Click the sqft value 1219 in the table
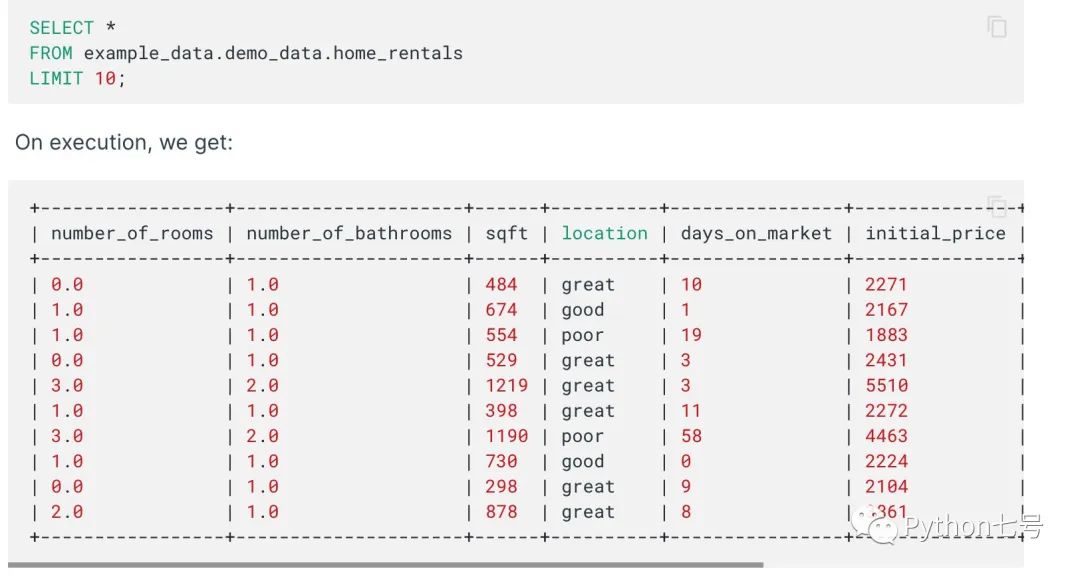The width and height of the screenshot is (1080, 577). [x=505, y=385]
